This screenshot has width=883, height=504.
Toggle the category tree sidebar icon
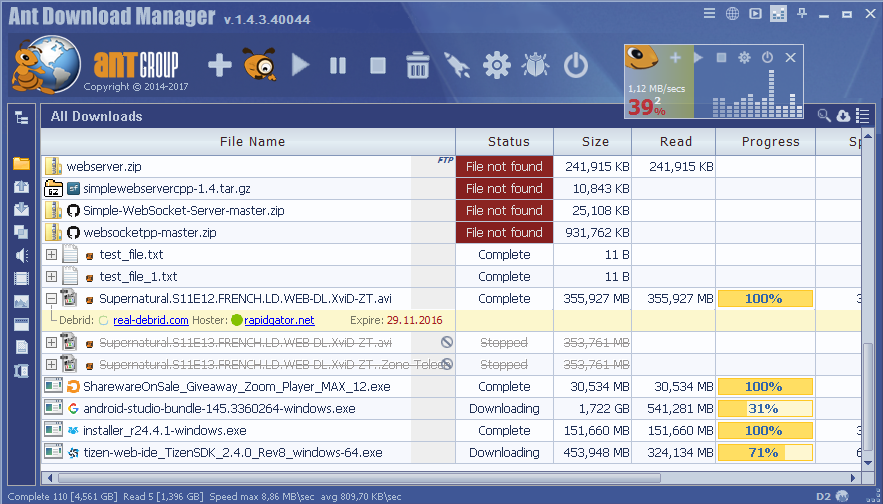21,117
